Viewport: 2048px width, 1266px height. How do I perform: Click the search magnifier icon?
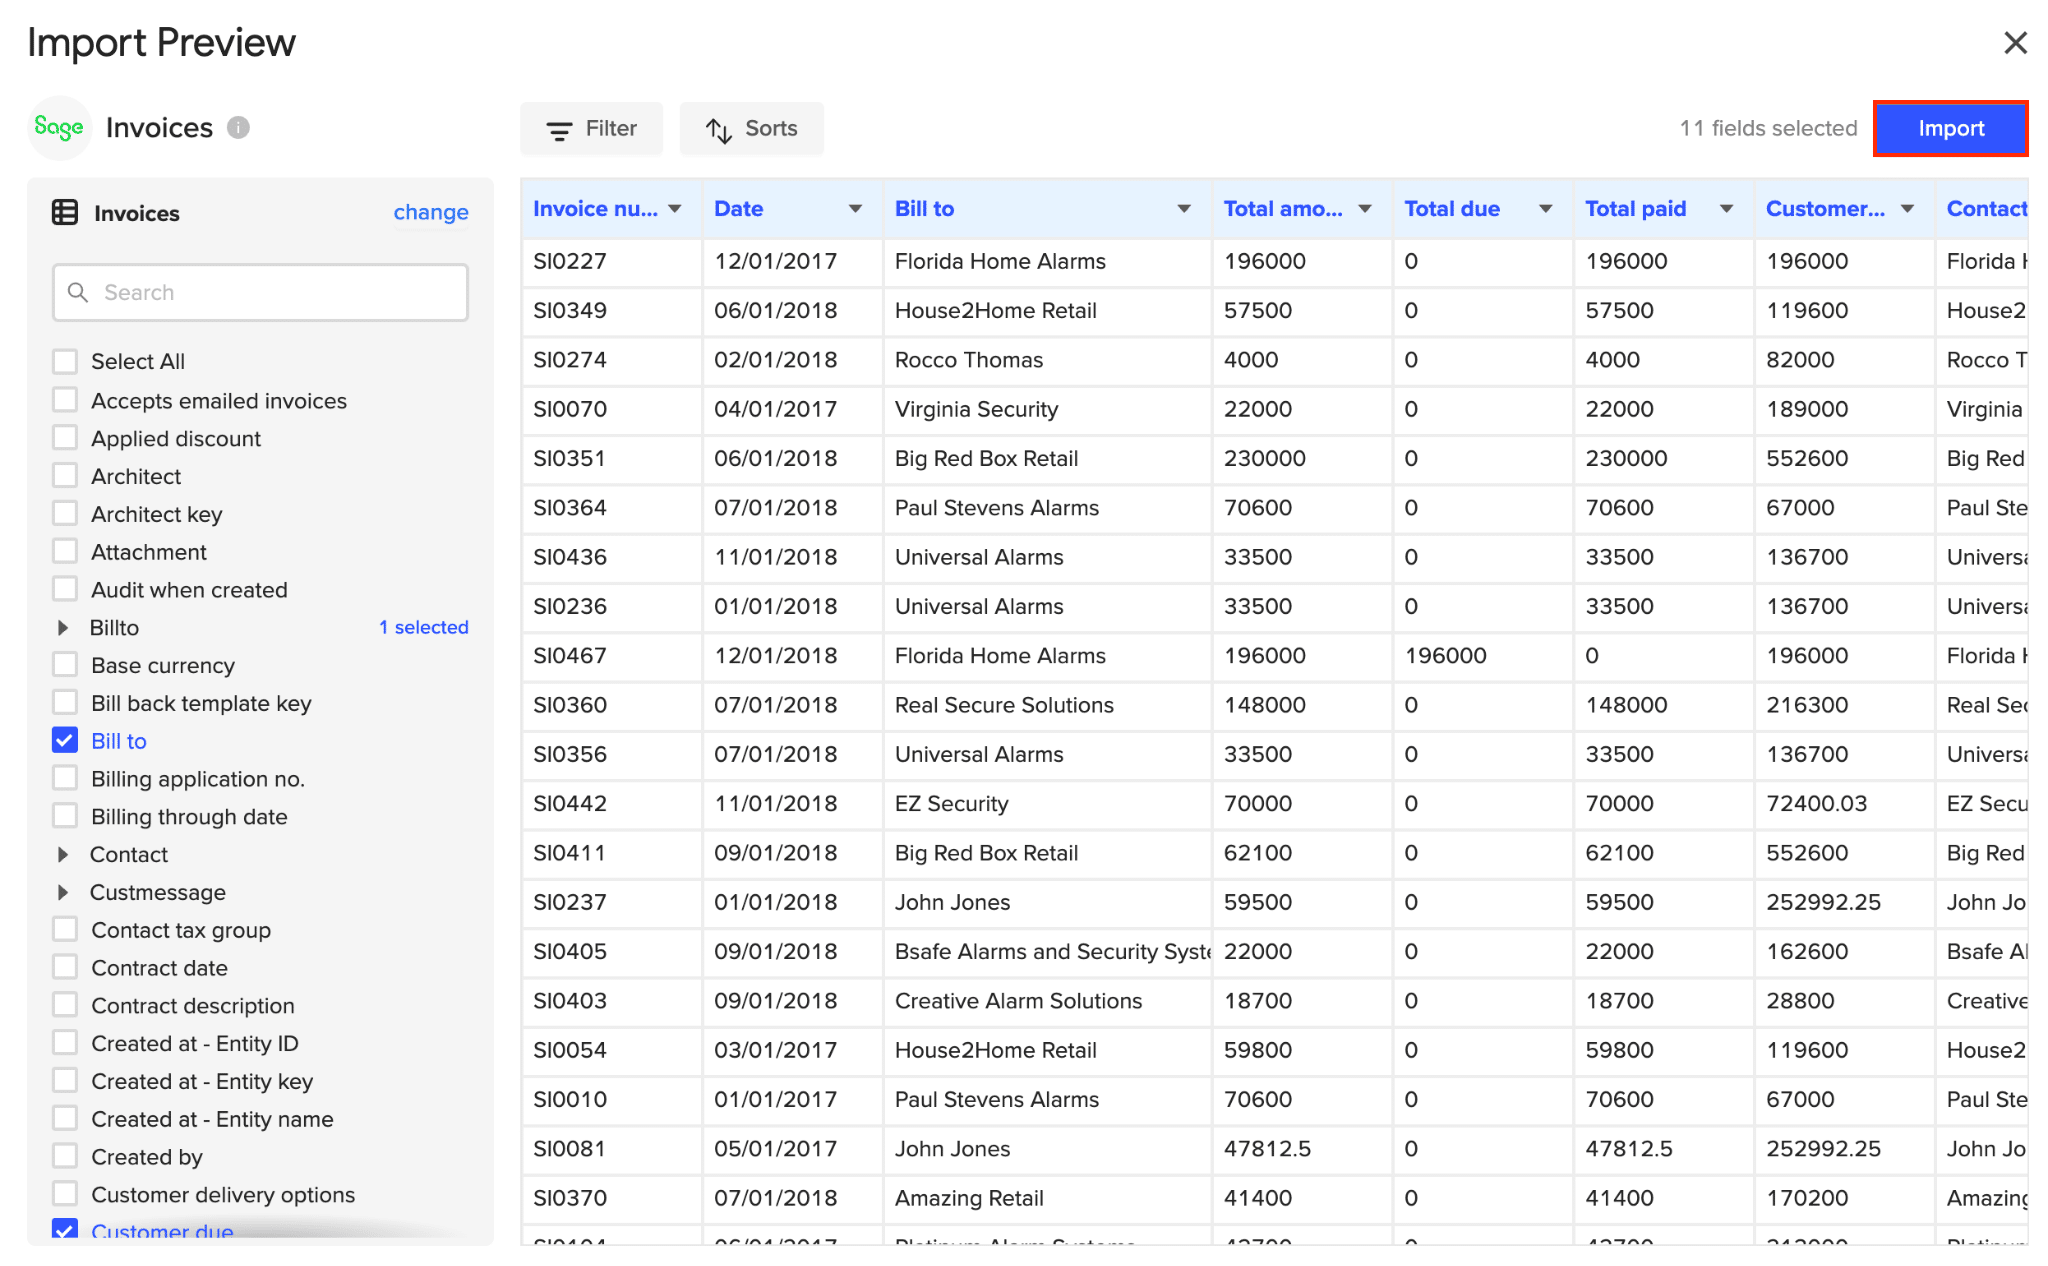78,292
